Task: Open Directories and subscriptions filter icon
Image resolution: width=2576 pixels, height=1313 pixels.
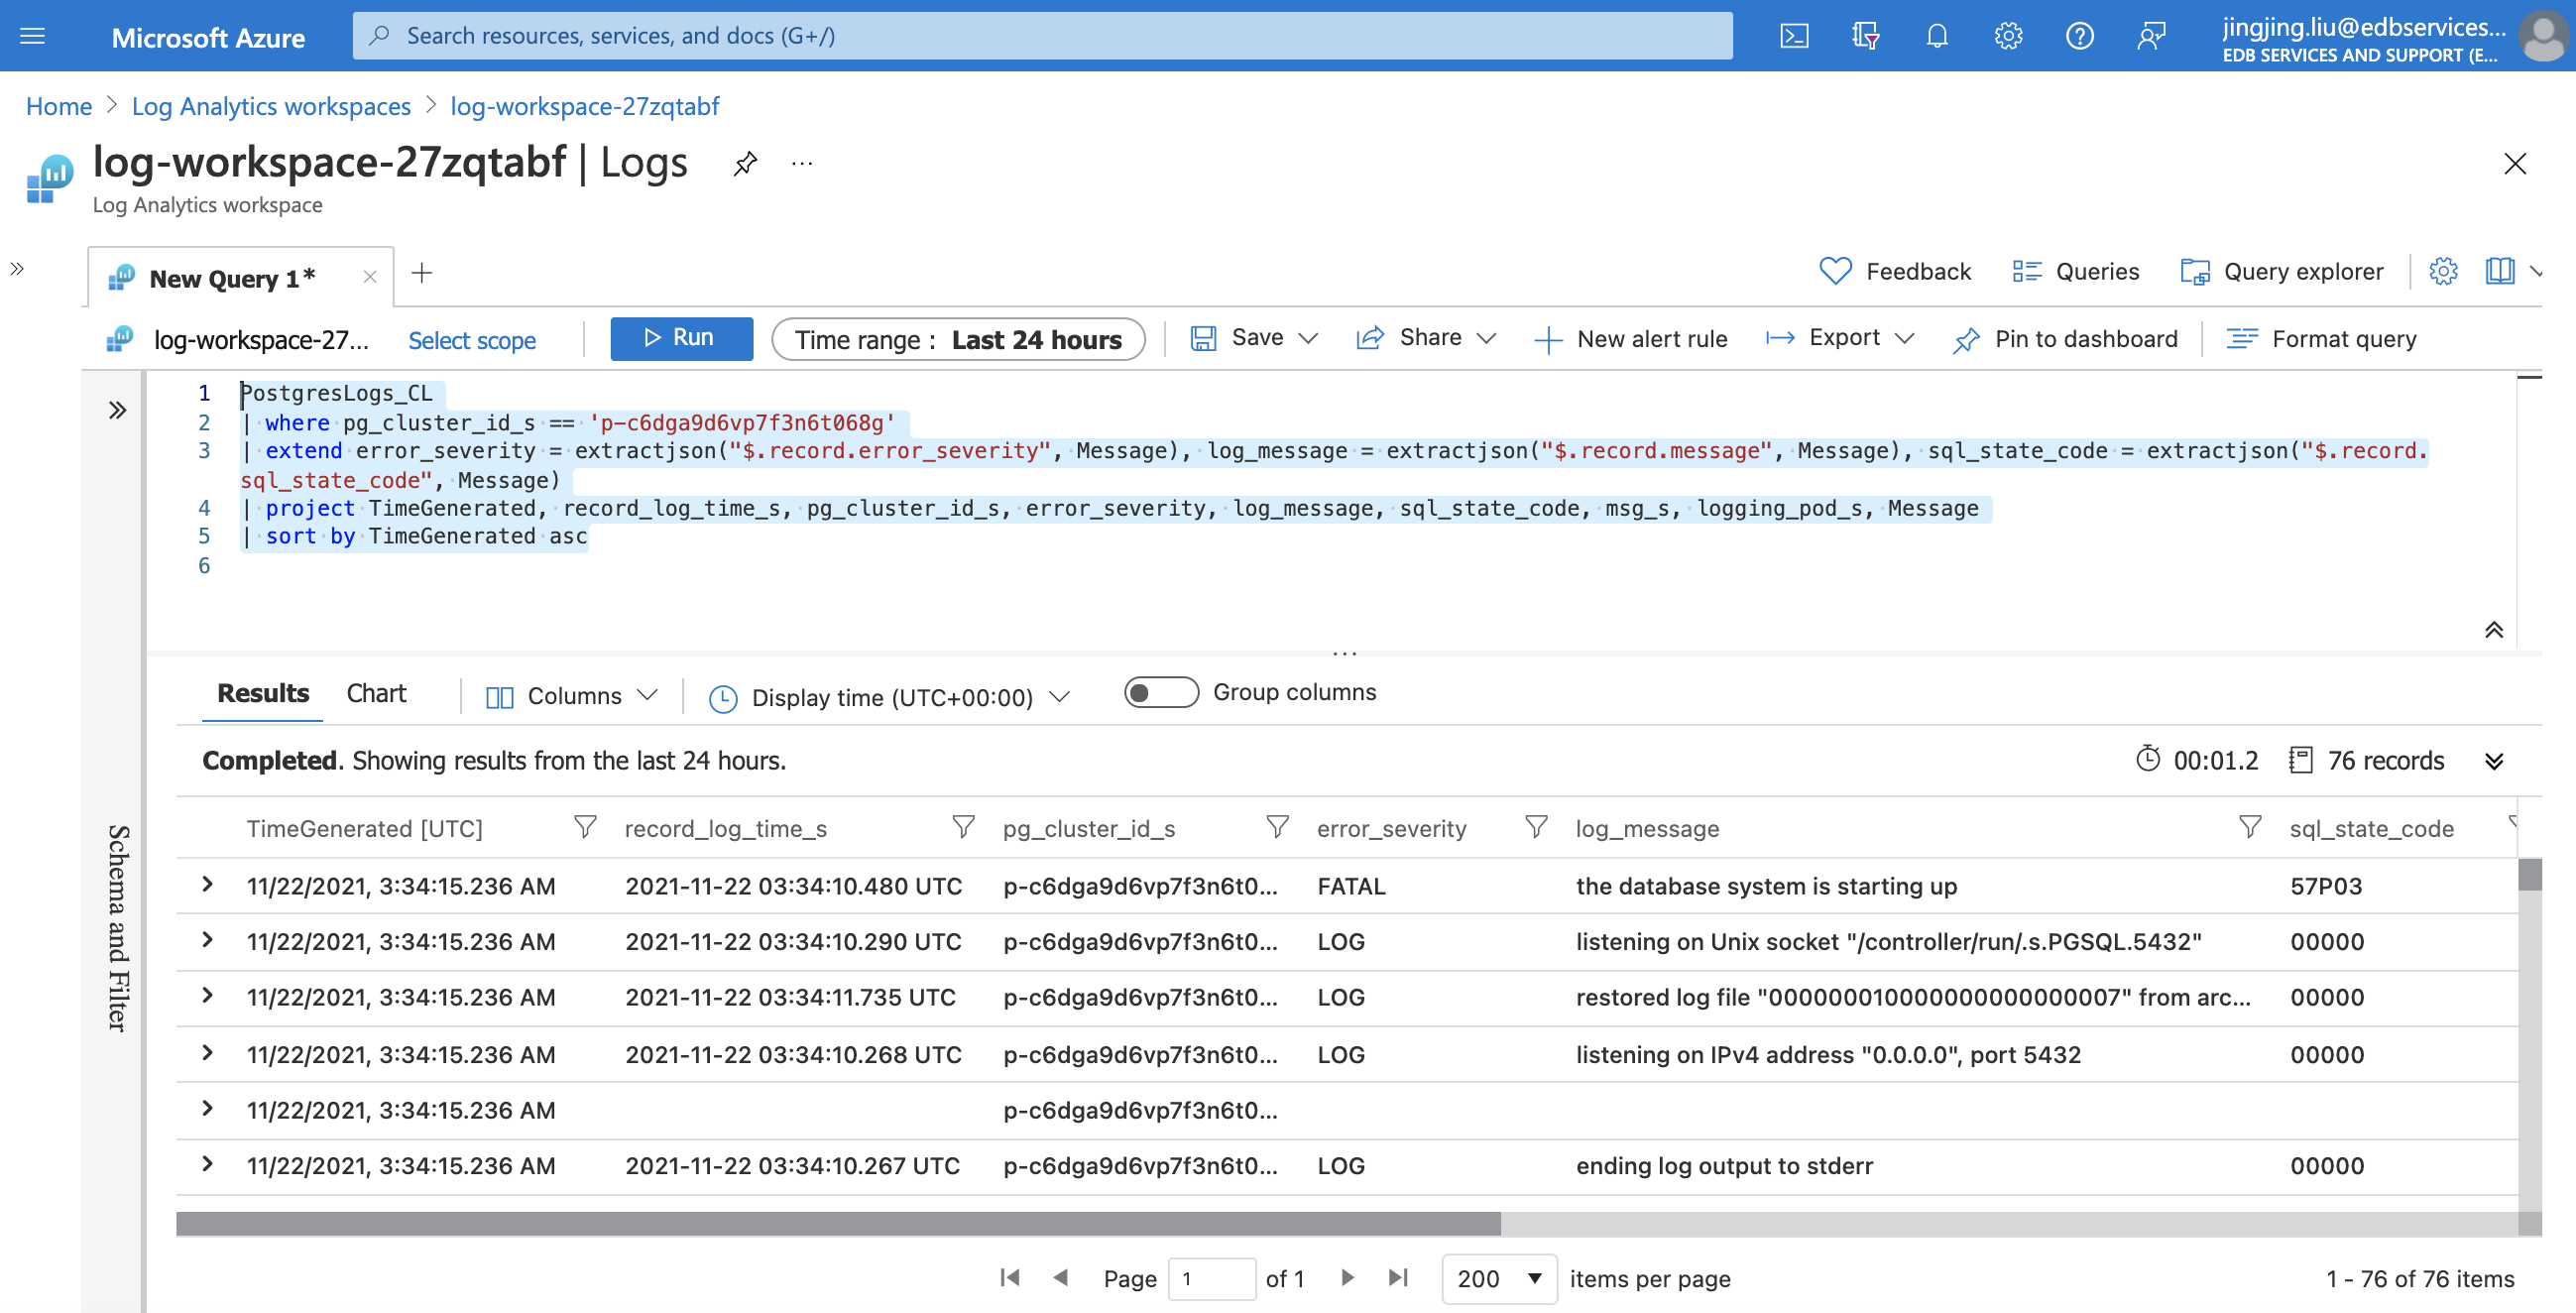Action: pyautogui.click(x=1865, y=36)
